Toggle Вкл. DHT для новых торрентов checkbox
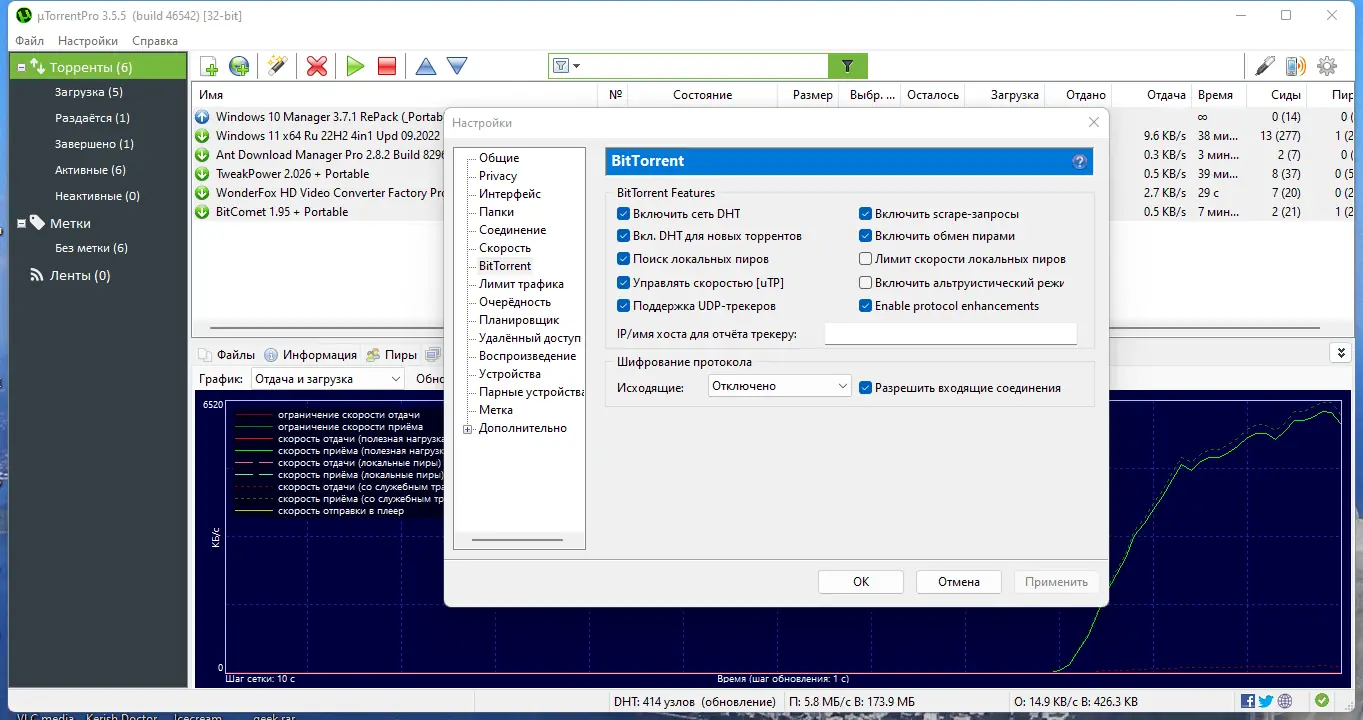The width and height of the screenshot is (1363, 720). click(624, 236)
